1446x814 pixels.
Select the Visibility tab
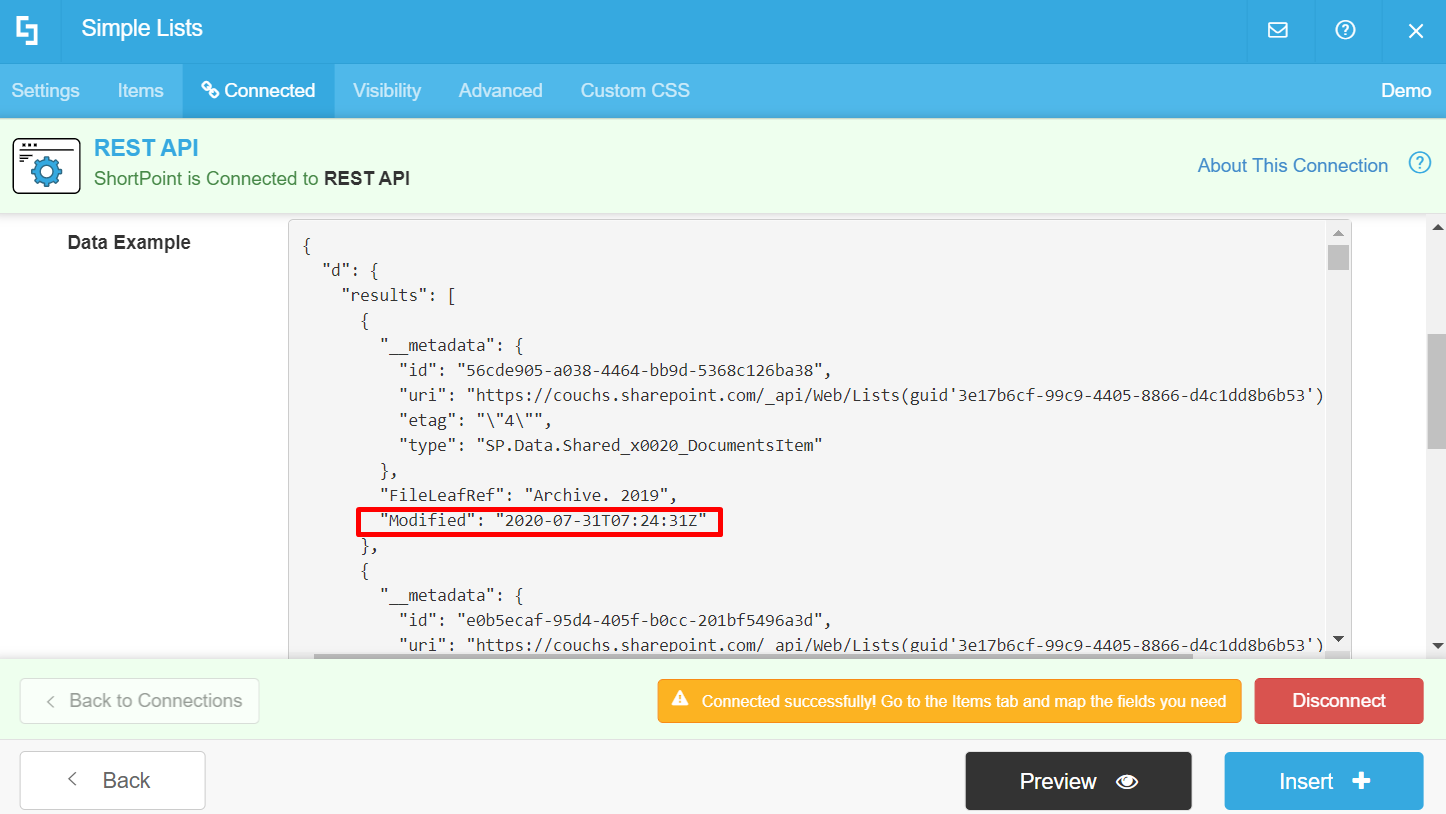pos(387,90)
